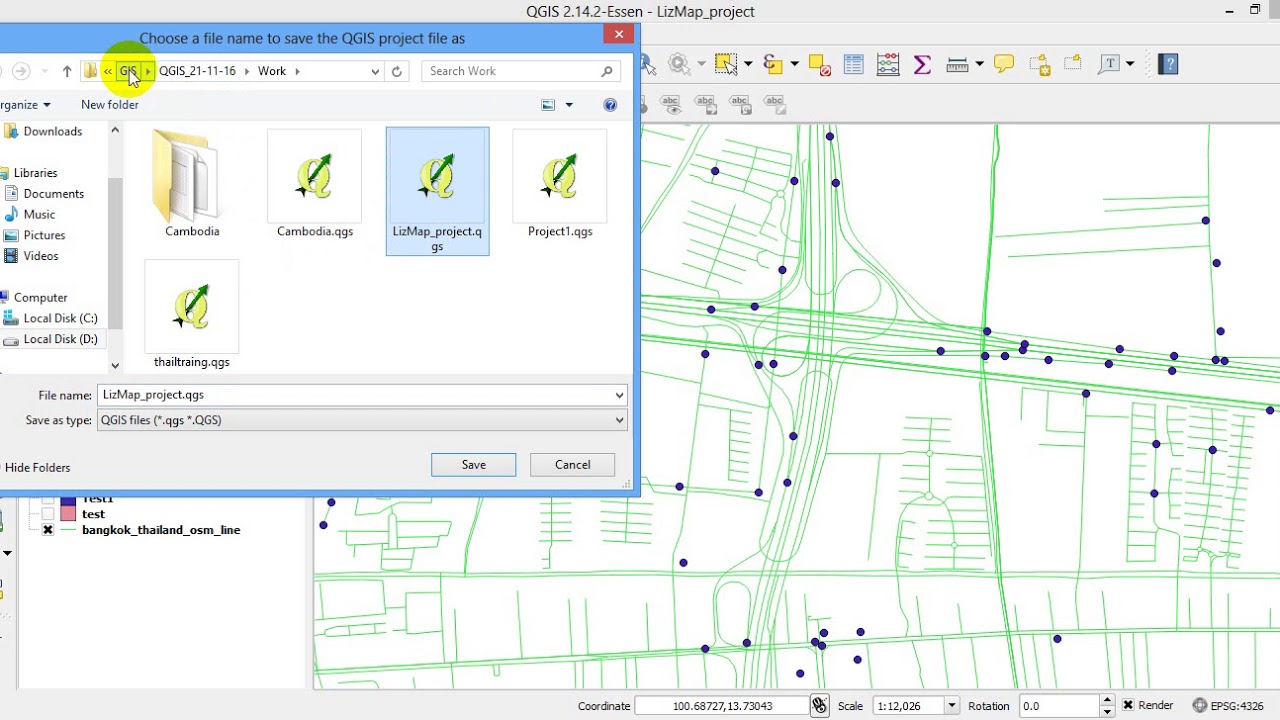The width and height of the screenshot is (1280, 720).
Task: Enable visibility of the test layer
Action: 47,514
